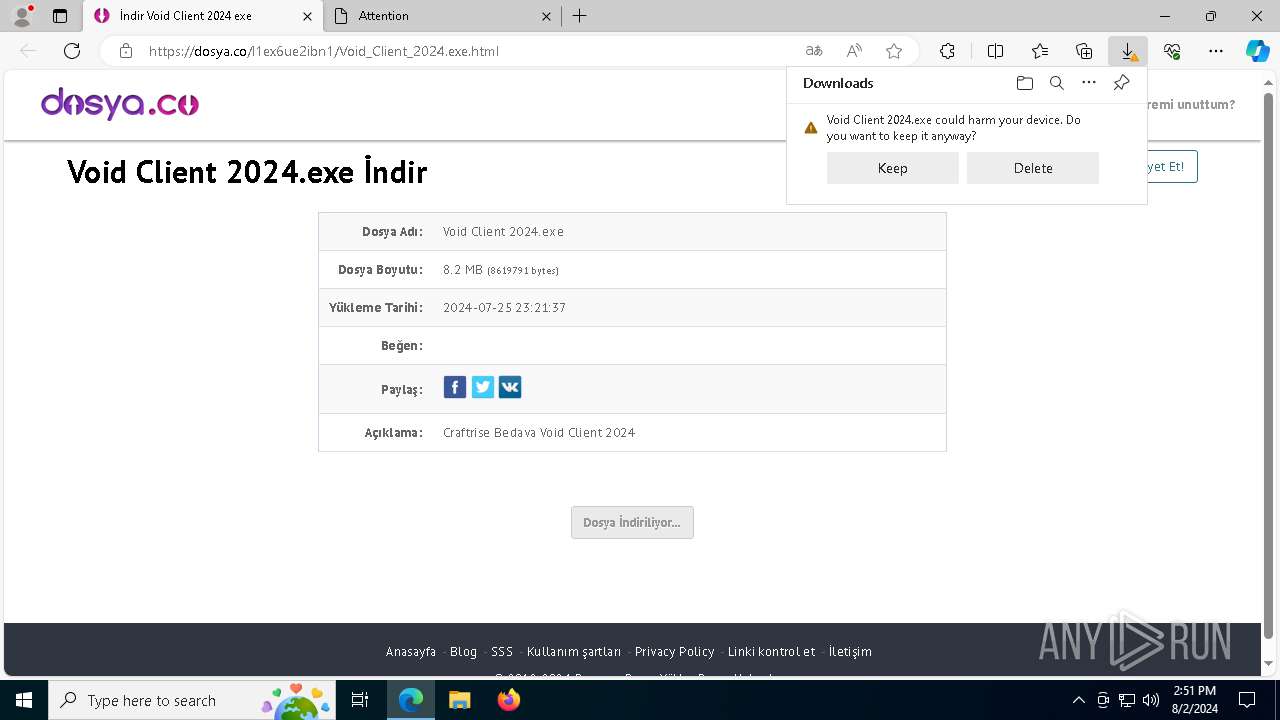Share the file on Twitter

pos(483,387)
